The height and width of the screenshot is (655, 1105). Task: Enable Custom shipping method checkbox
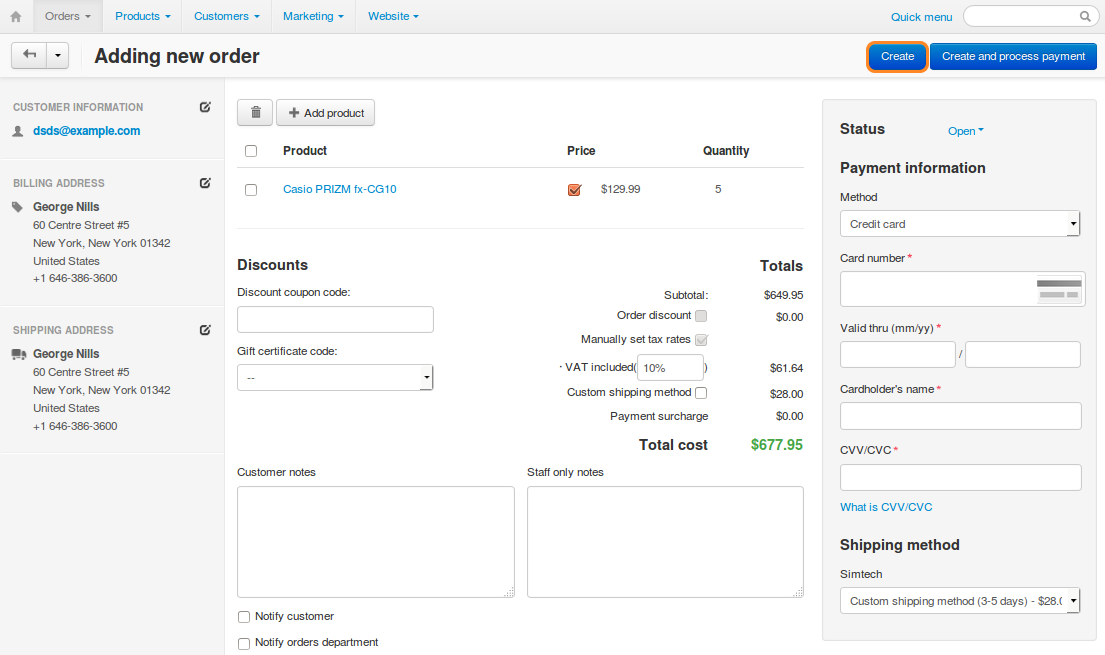(x=700, y=393)
